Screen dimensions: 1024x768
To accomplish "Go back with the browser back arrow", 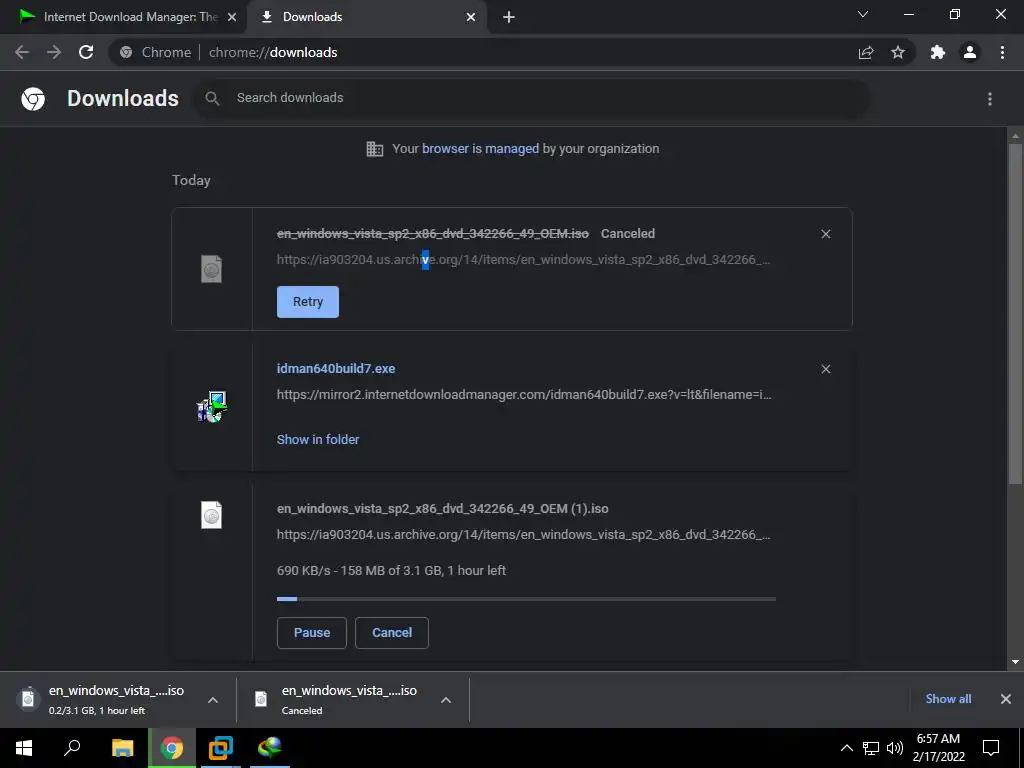I will tap(22, 52).
